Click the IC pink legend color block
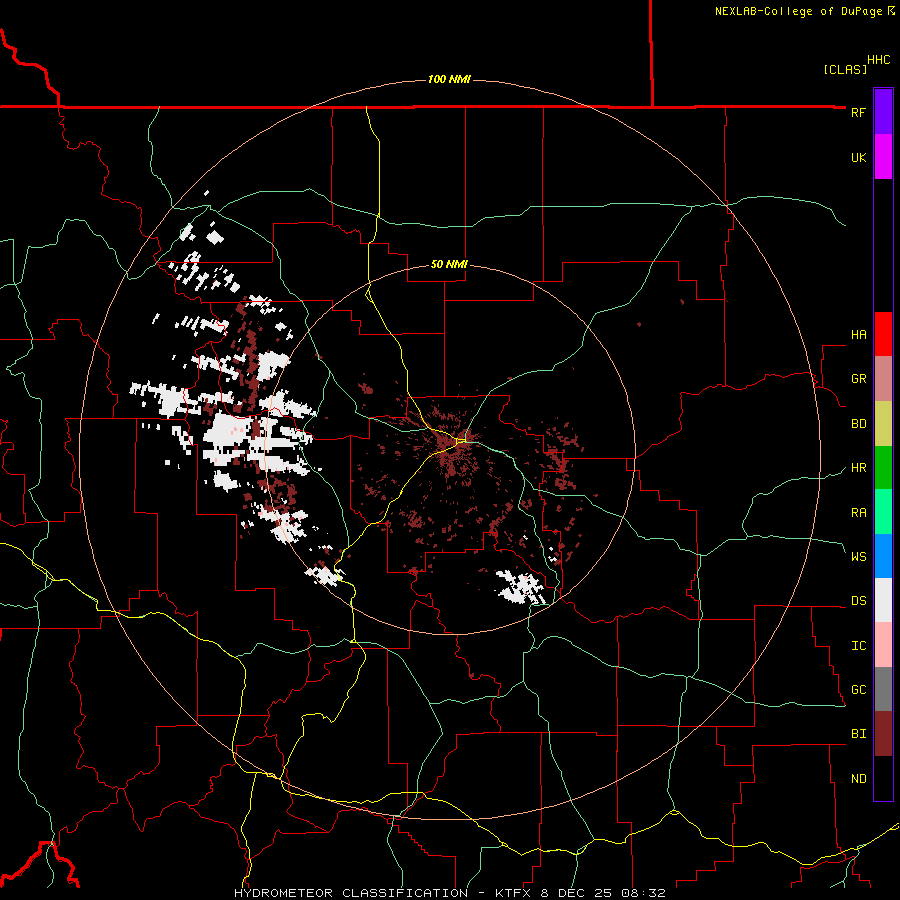Image resolution: width=900 pixels, height=900 pixels. (883, 645)
